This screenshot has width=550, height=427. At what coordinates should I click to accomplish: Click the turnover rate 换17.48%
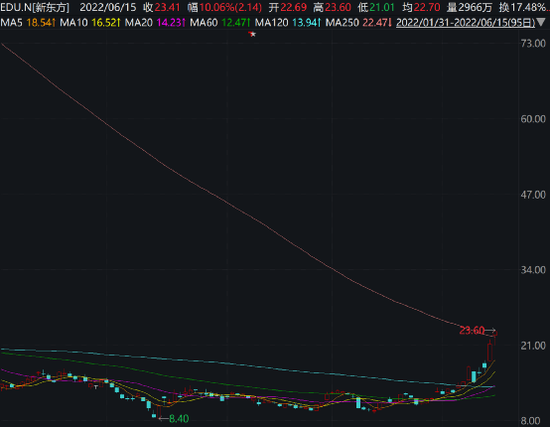coord(524,7)
